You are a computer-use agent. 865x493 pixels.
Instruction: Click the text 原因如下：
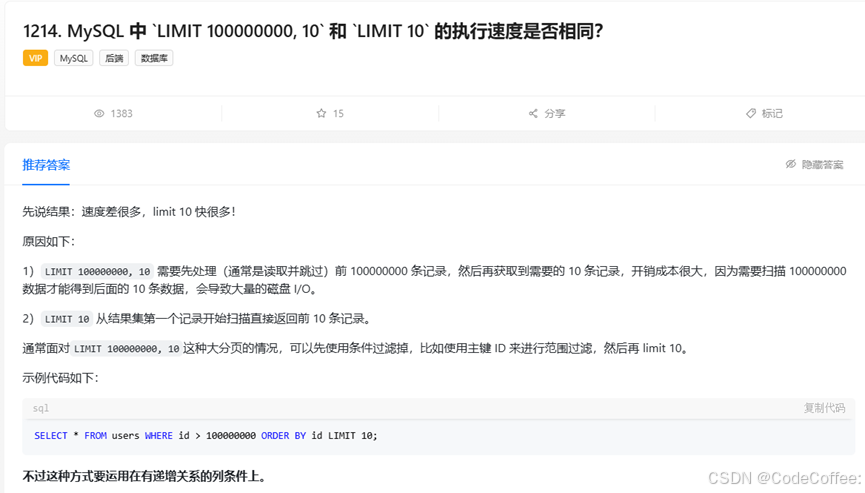click(49, 242)
